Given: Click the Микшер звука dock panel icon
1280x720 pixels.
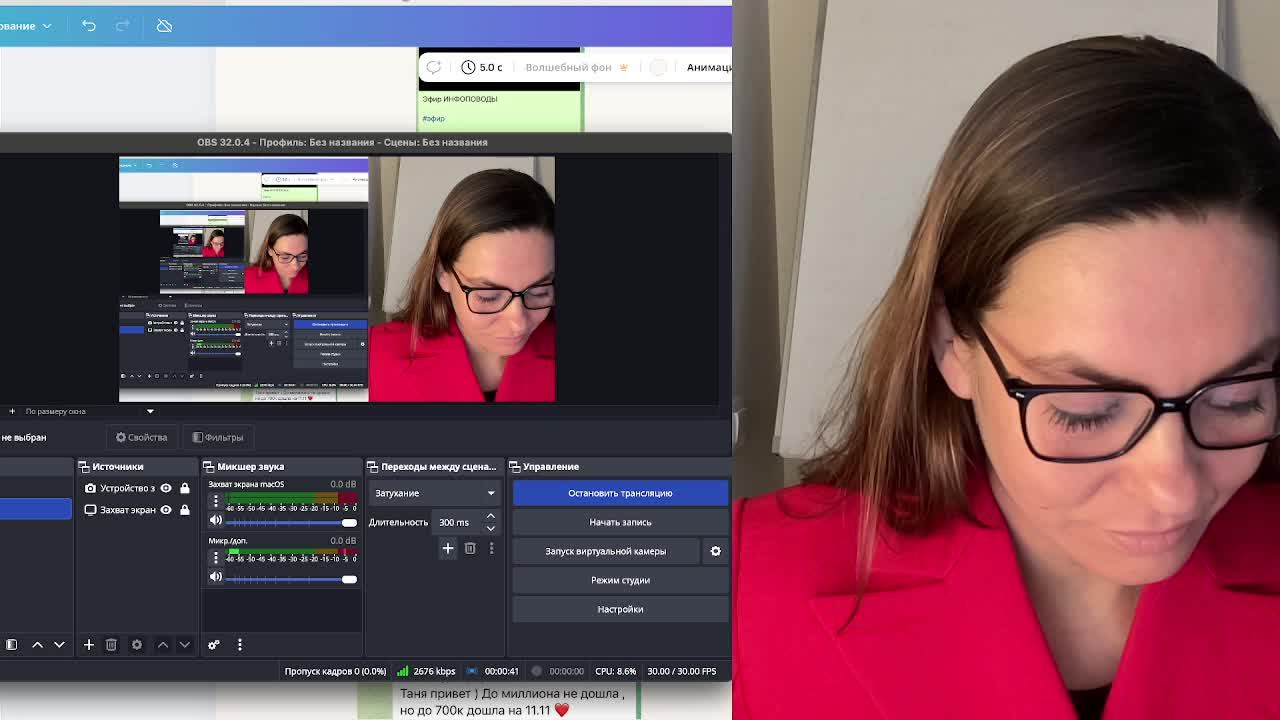Looking at the screenshot, I should pos(209,466).
